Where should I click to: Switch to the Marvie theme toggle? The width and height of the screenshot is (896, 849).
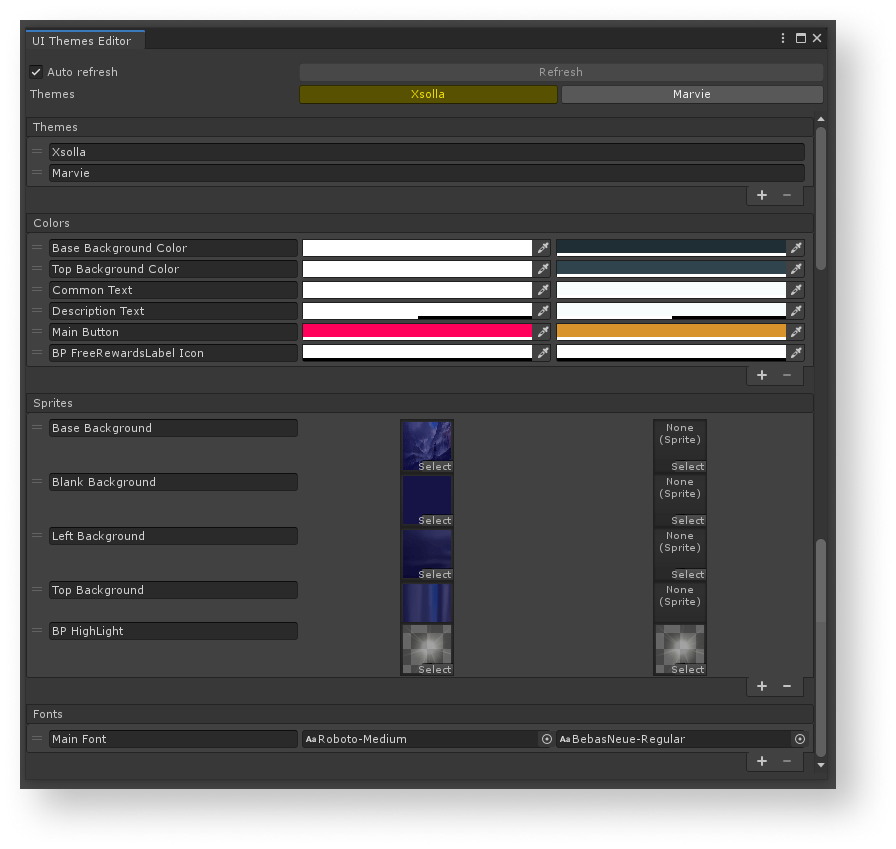click(692, 94)
